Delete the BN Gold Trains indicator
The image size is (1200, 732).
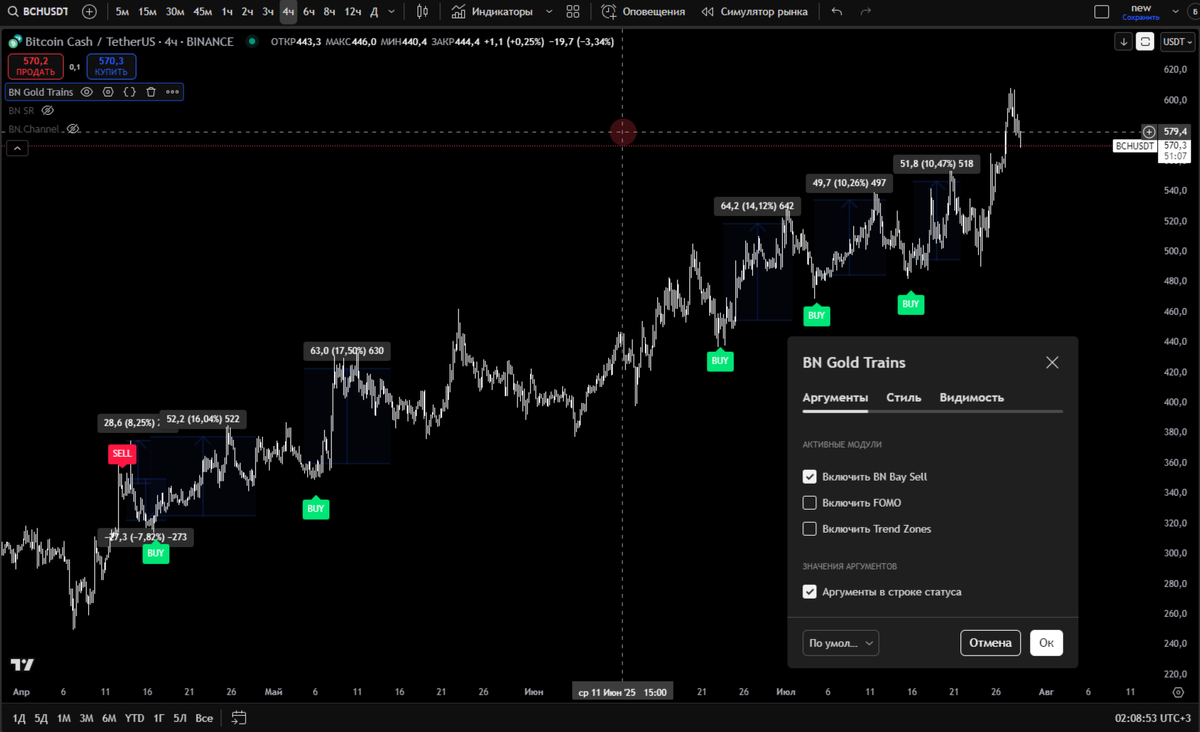point(151,92)
